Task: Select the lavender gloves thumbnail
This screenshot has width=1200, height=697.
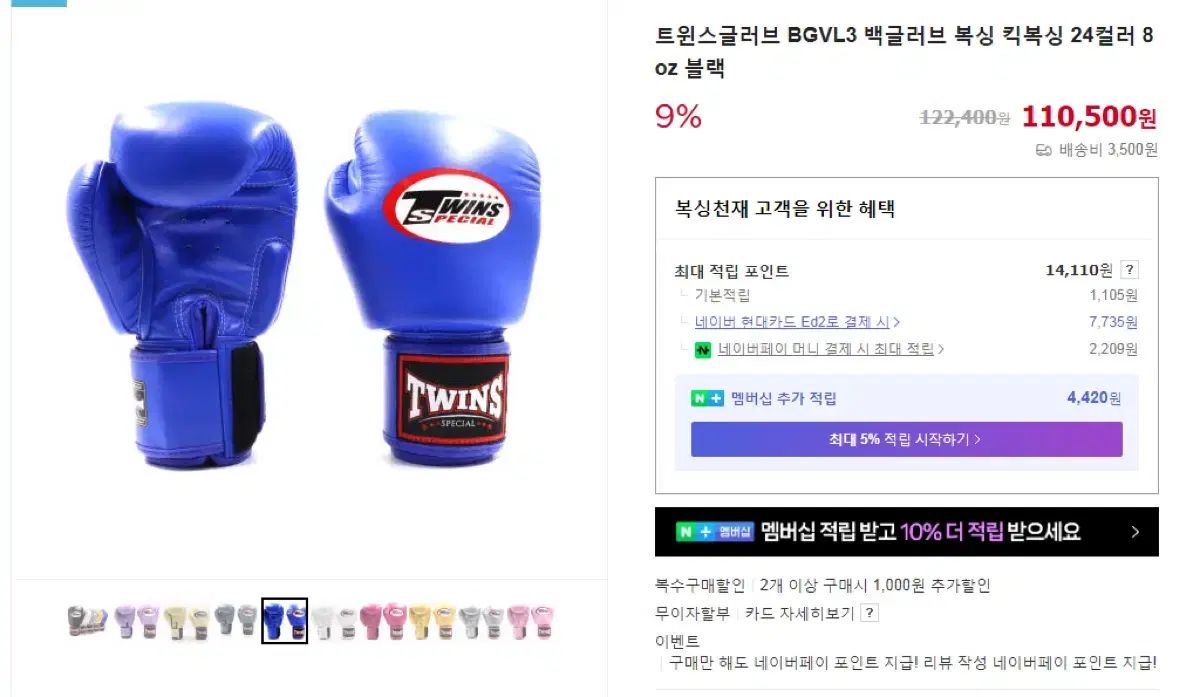Action: pos(137,621)
